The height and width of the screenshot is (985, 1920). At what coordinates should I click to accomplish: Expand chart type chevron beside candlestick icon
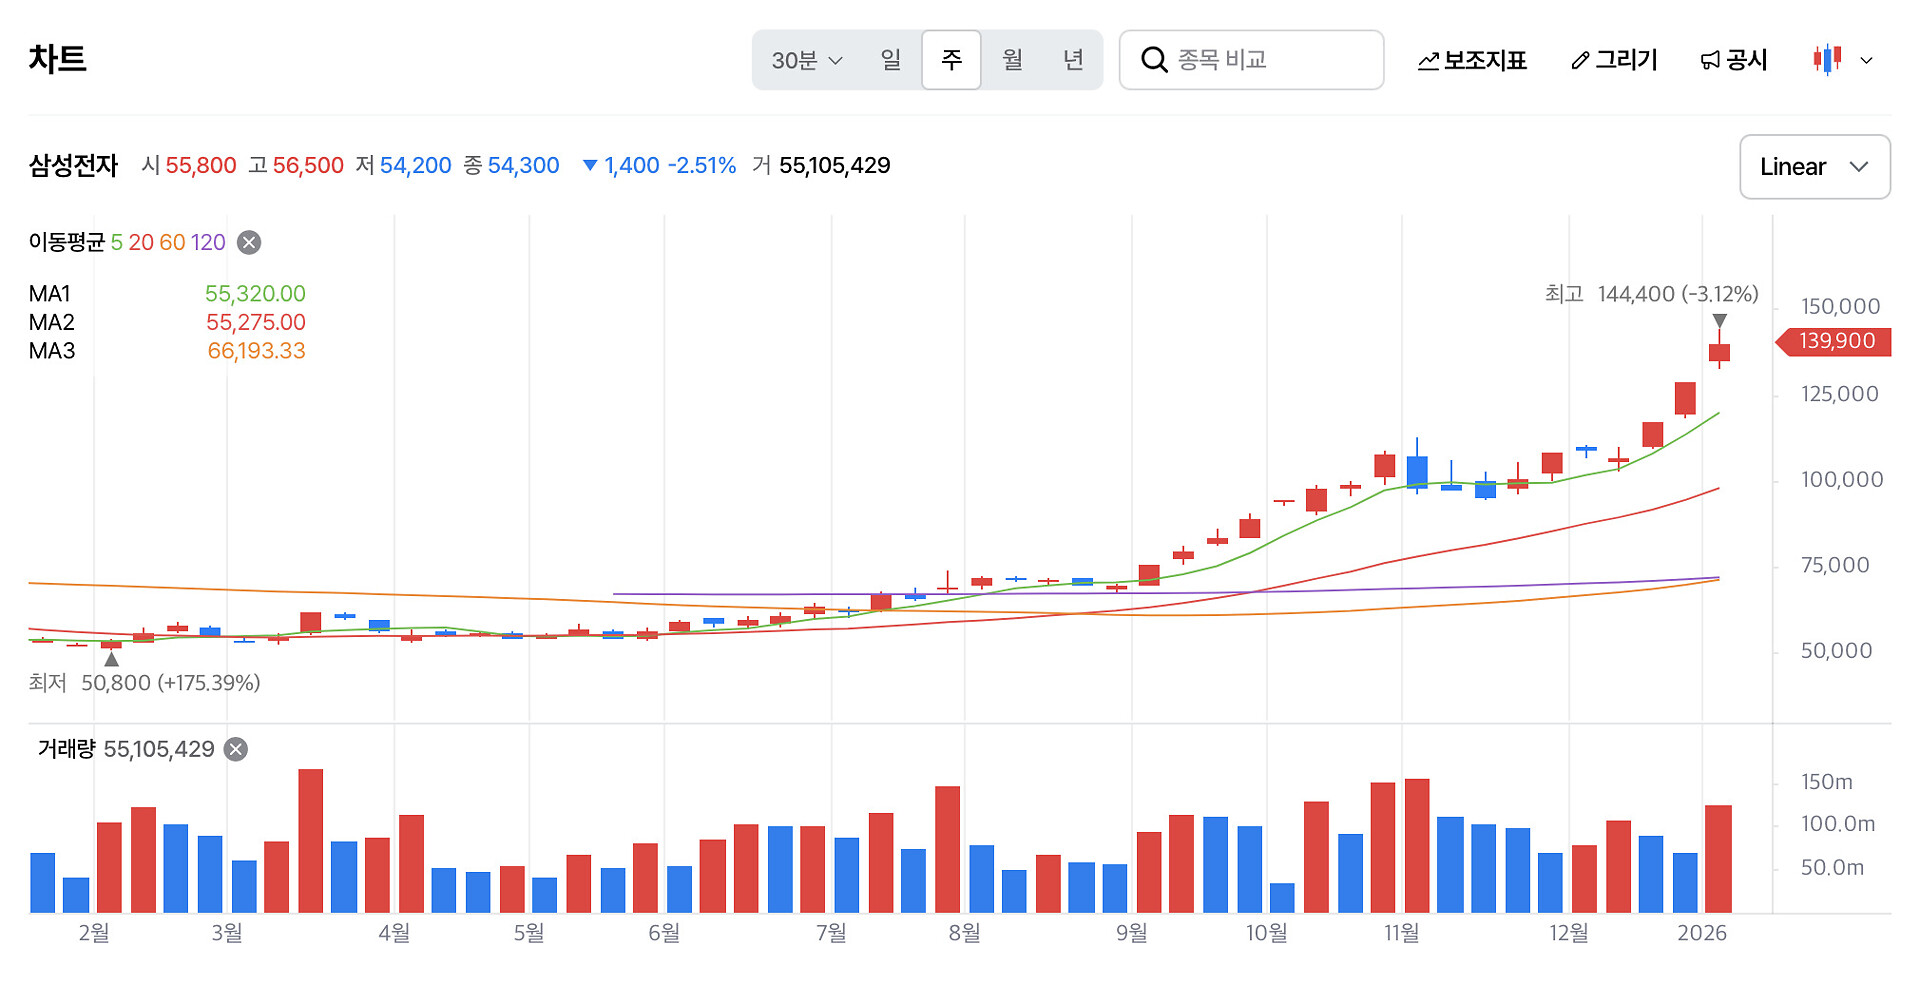pos(1866,61)
